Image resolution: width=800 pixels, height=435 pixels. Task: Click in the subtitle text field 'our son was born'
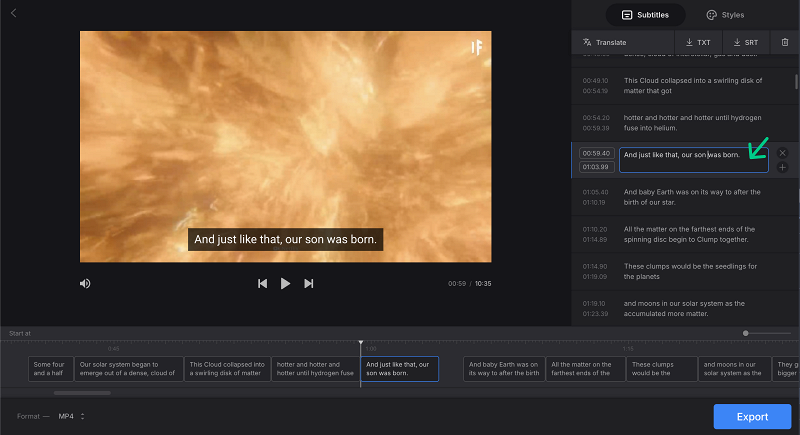coord(693,160)
